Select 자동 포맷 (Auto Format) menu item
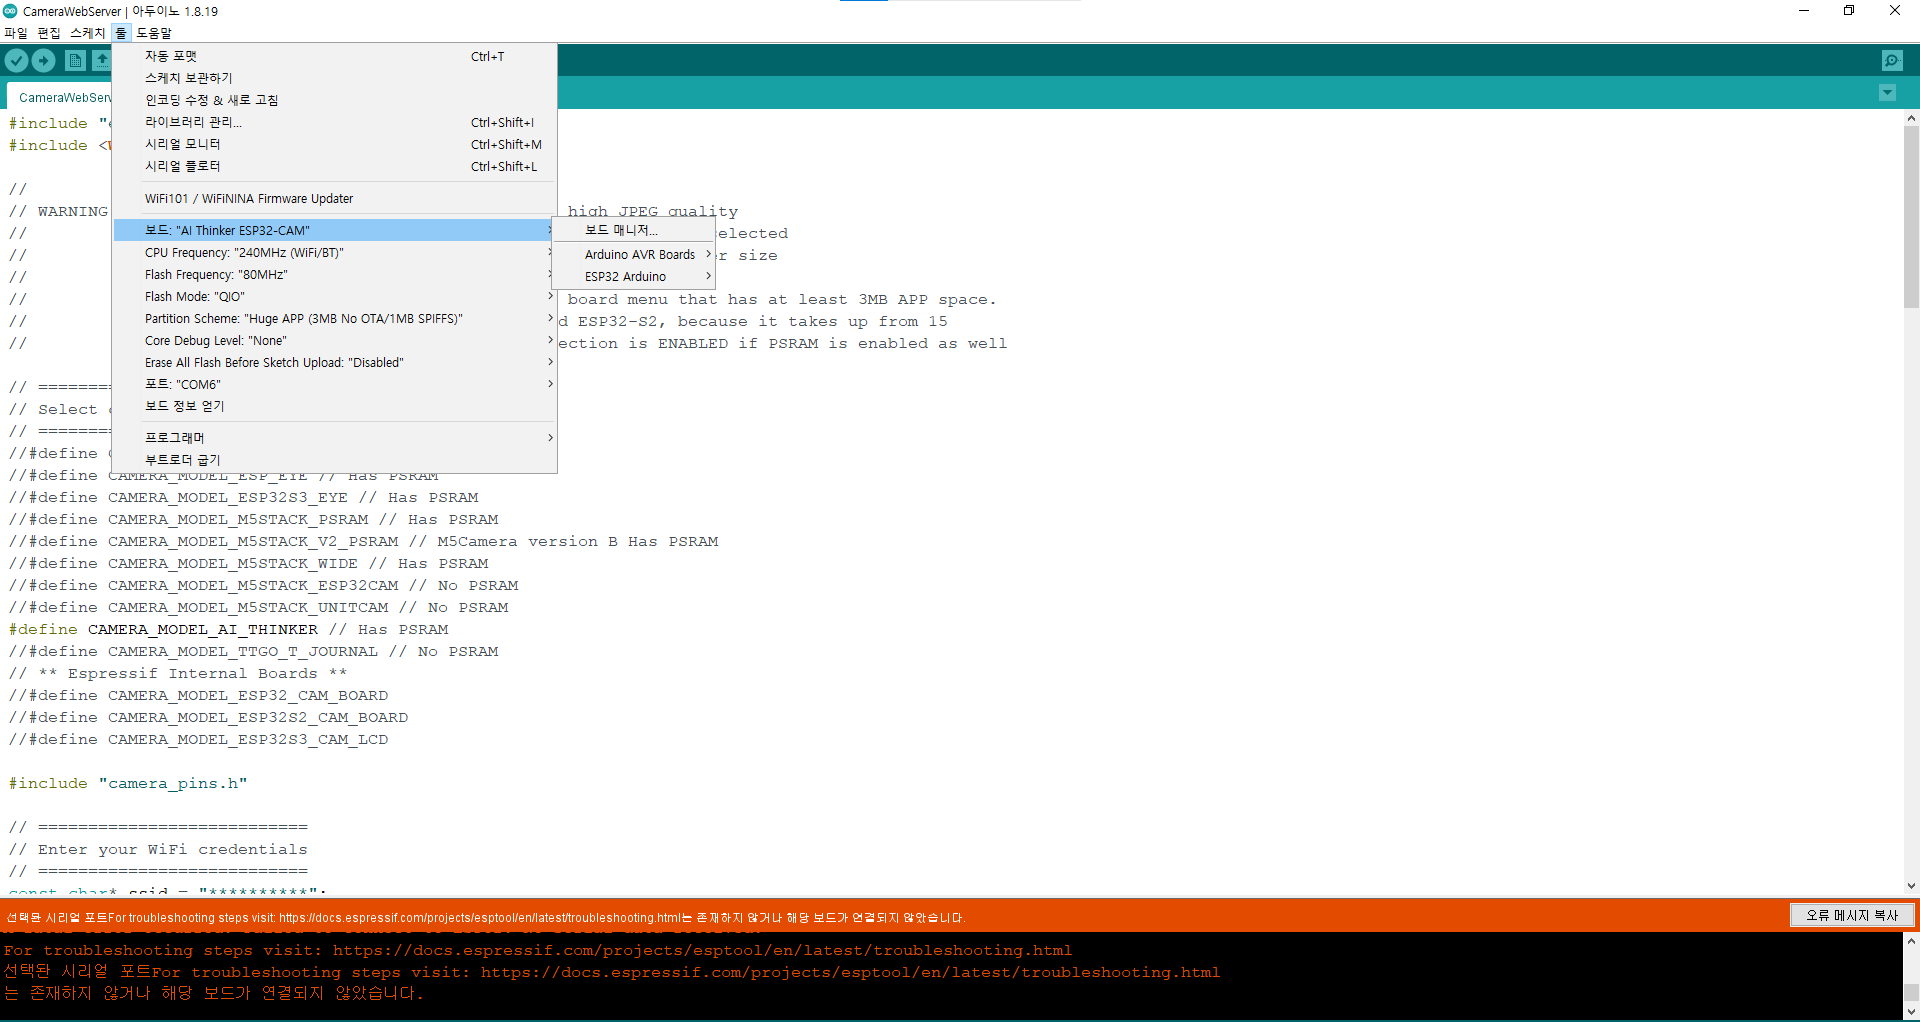 (x=171, y=57)
